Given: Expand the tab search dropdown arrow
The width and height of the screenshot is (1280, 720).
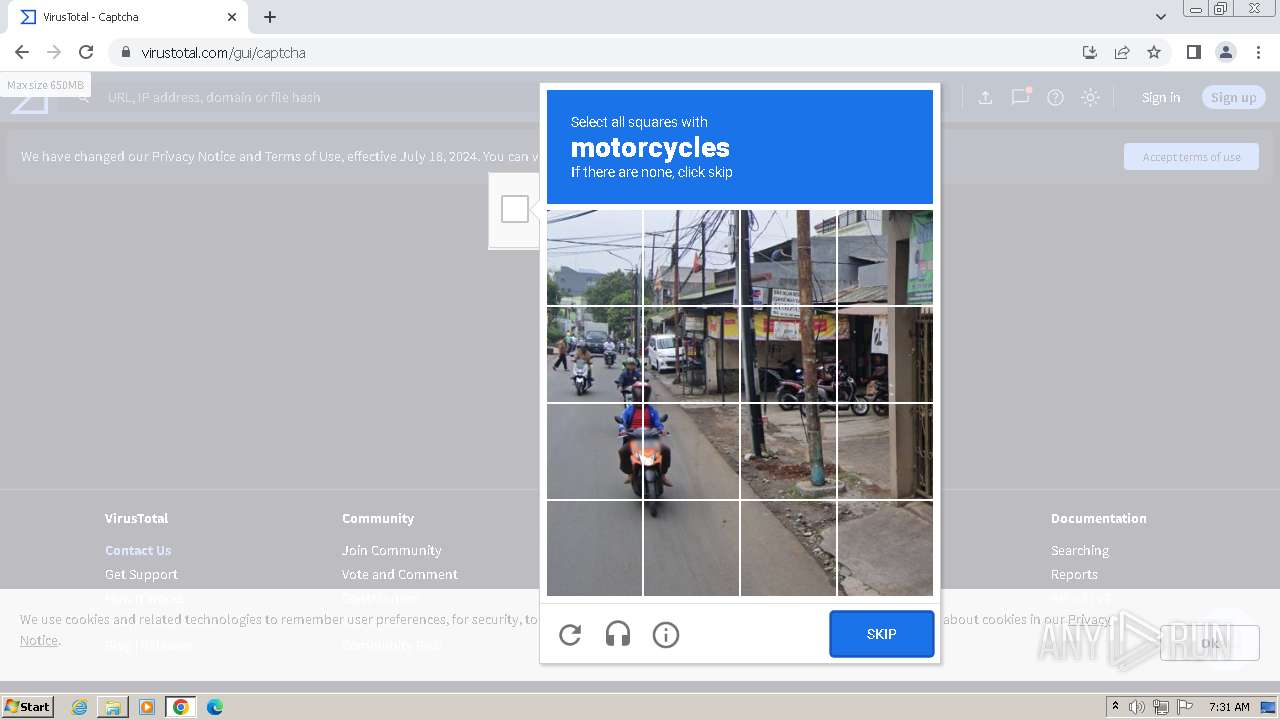Looking at the screenshot, I should pyautogui.click(x=1160, y=17).
